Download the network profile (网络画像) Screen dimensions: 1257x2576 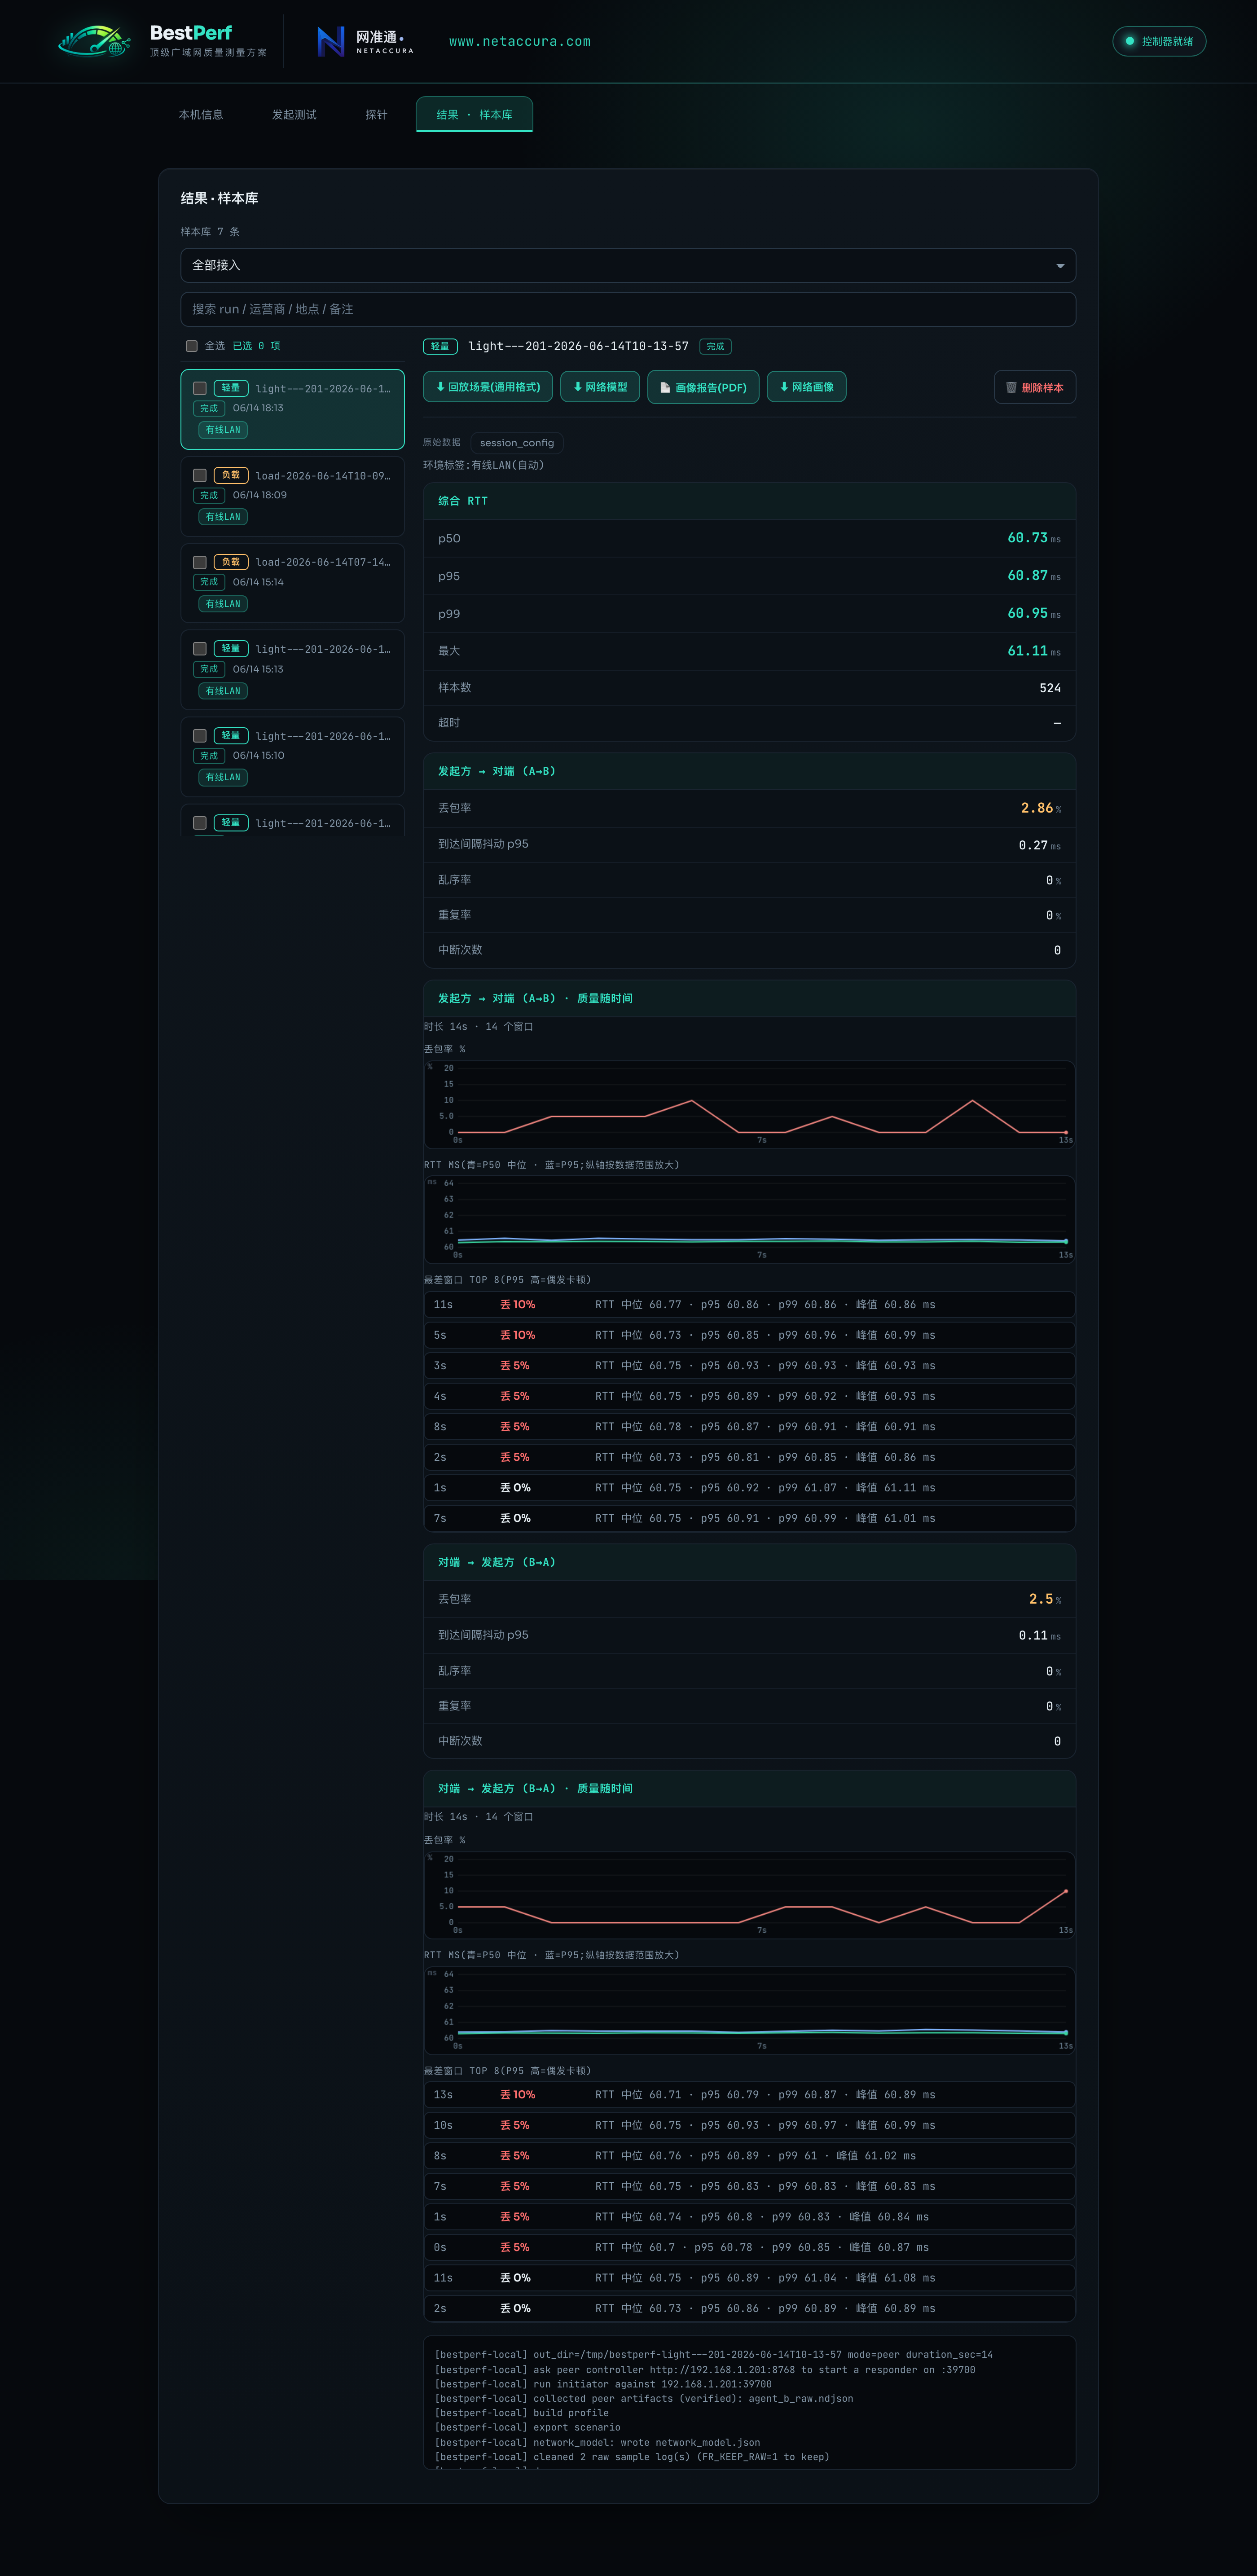tap(806, 387)
